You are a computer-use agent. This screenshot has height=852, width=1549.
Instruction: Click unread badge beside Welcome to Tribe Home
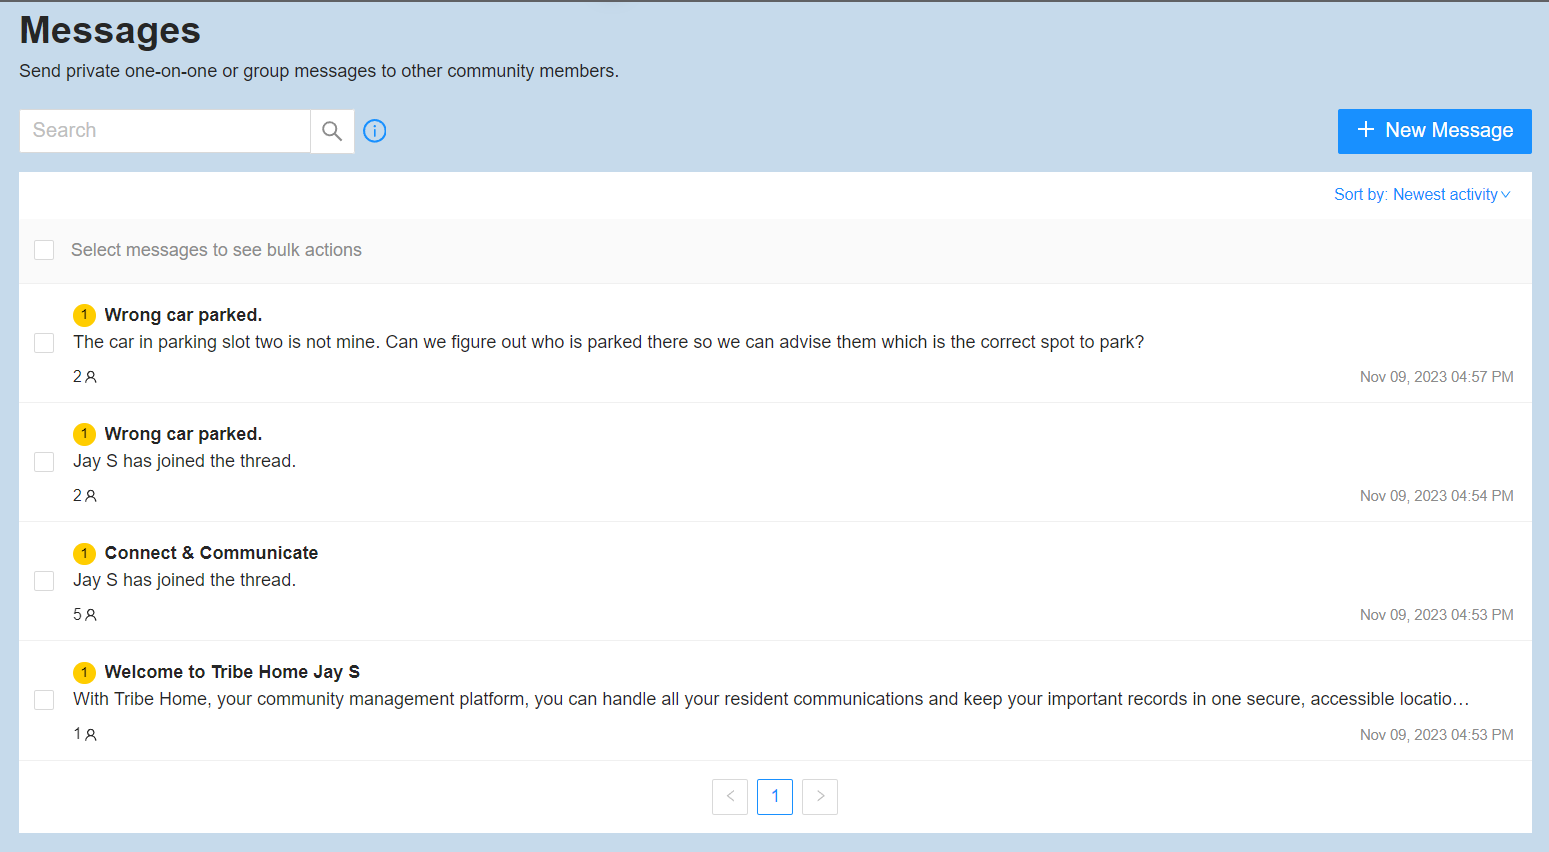pos(84,672)
